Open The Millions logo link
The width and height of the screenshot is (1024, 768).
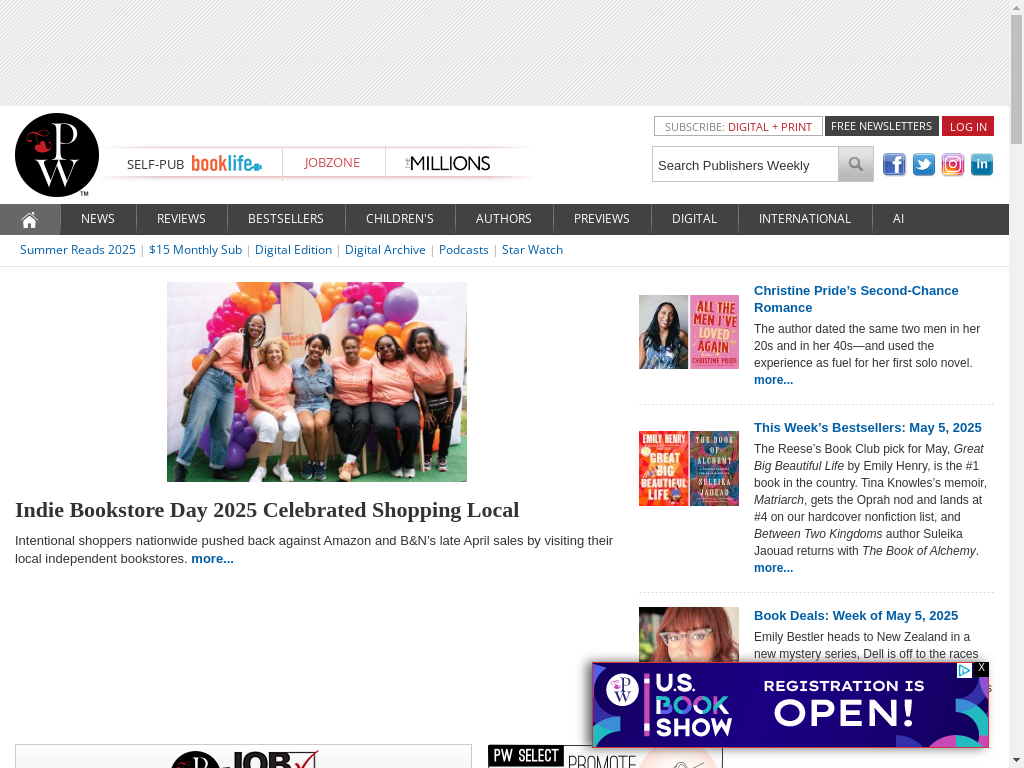click(447, 163)
